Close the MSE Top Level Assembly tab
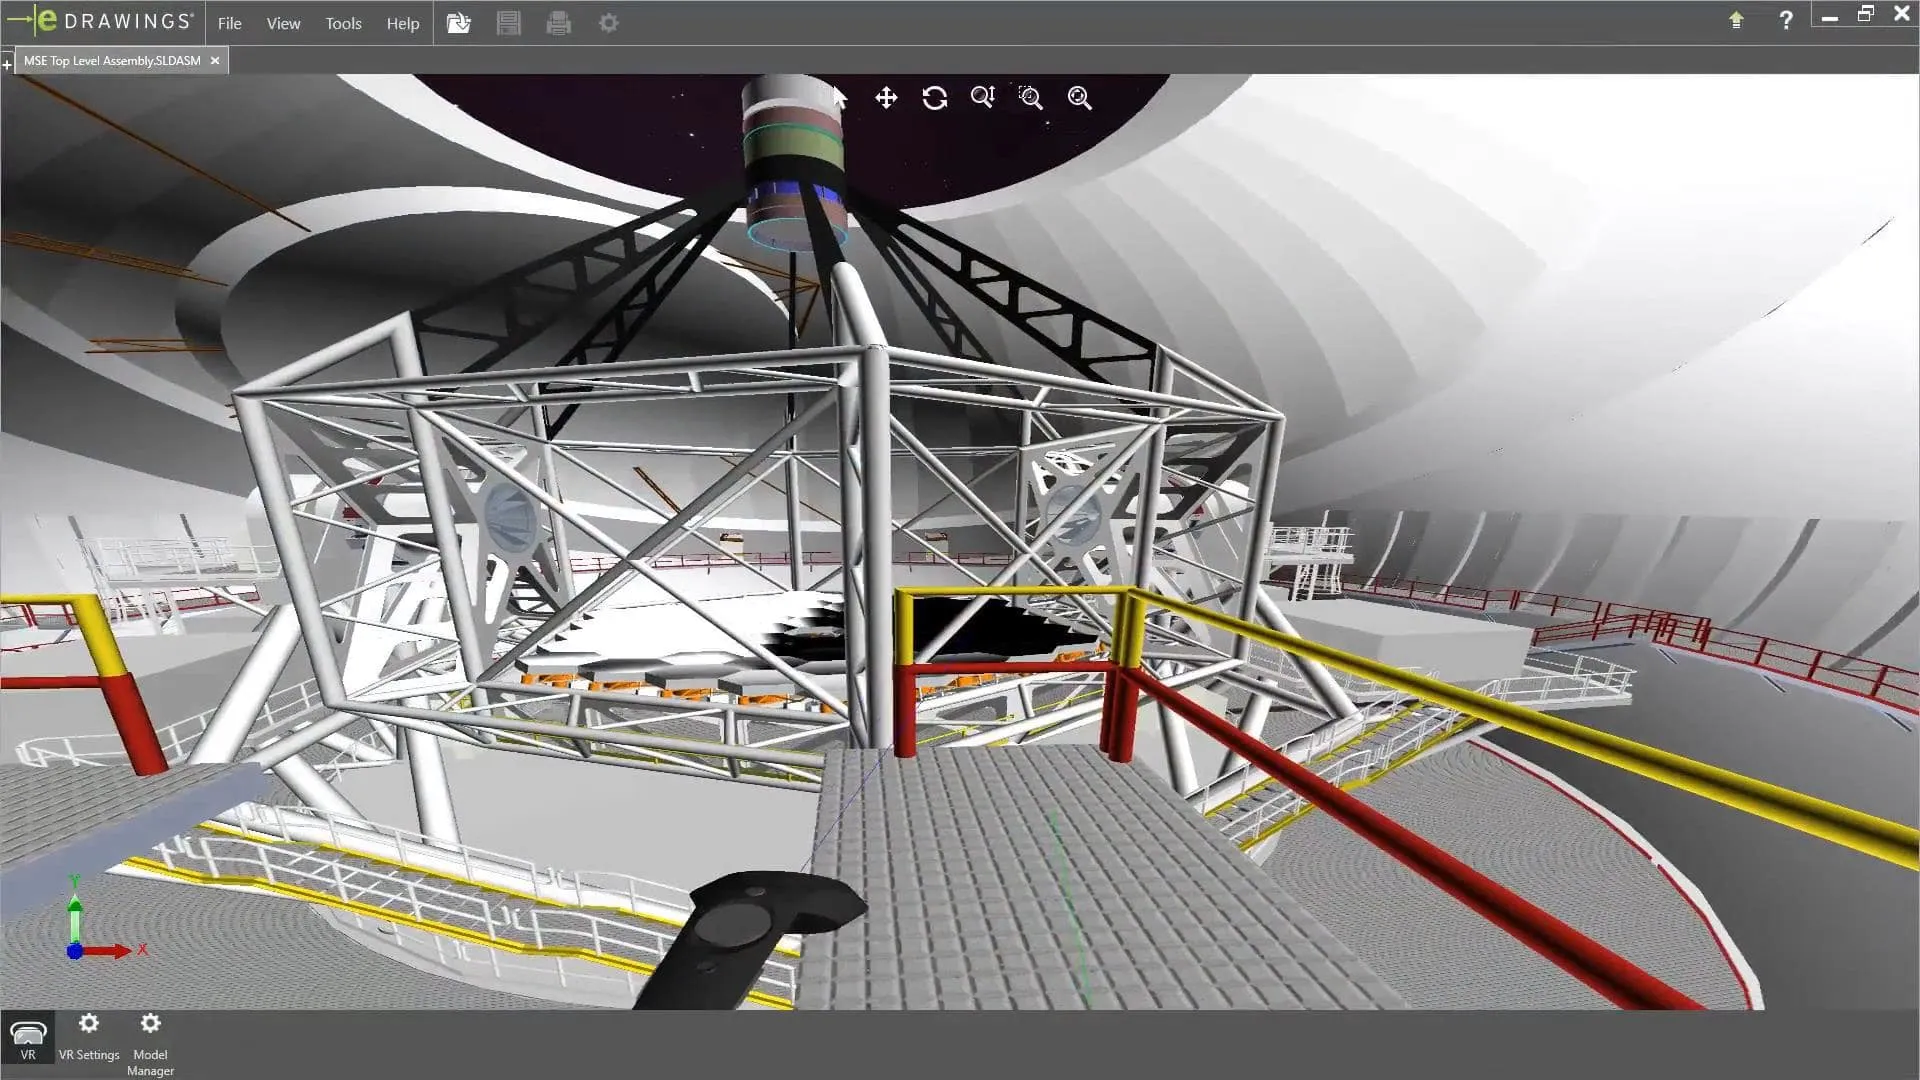Screen dimensions: 1920x1080 (215, 60)
